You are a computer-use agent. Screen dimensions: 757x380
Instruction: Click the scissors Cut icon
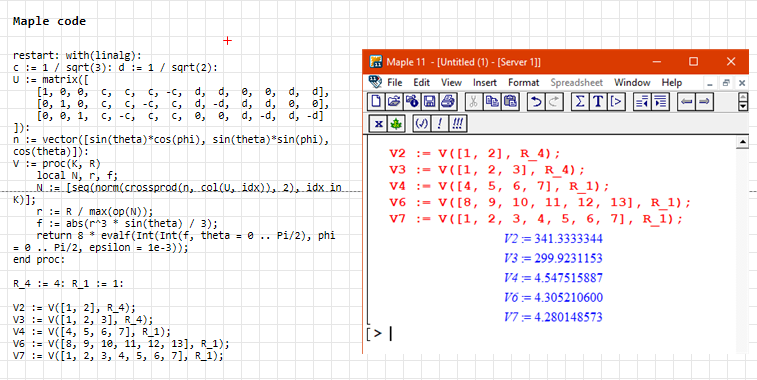coord(474,101)
